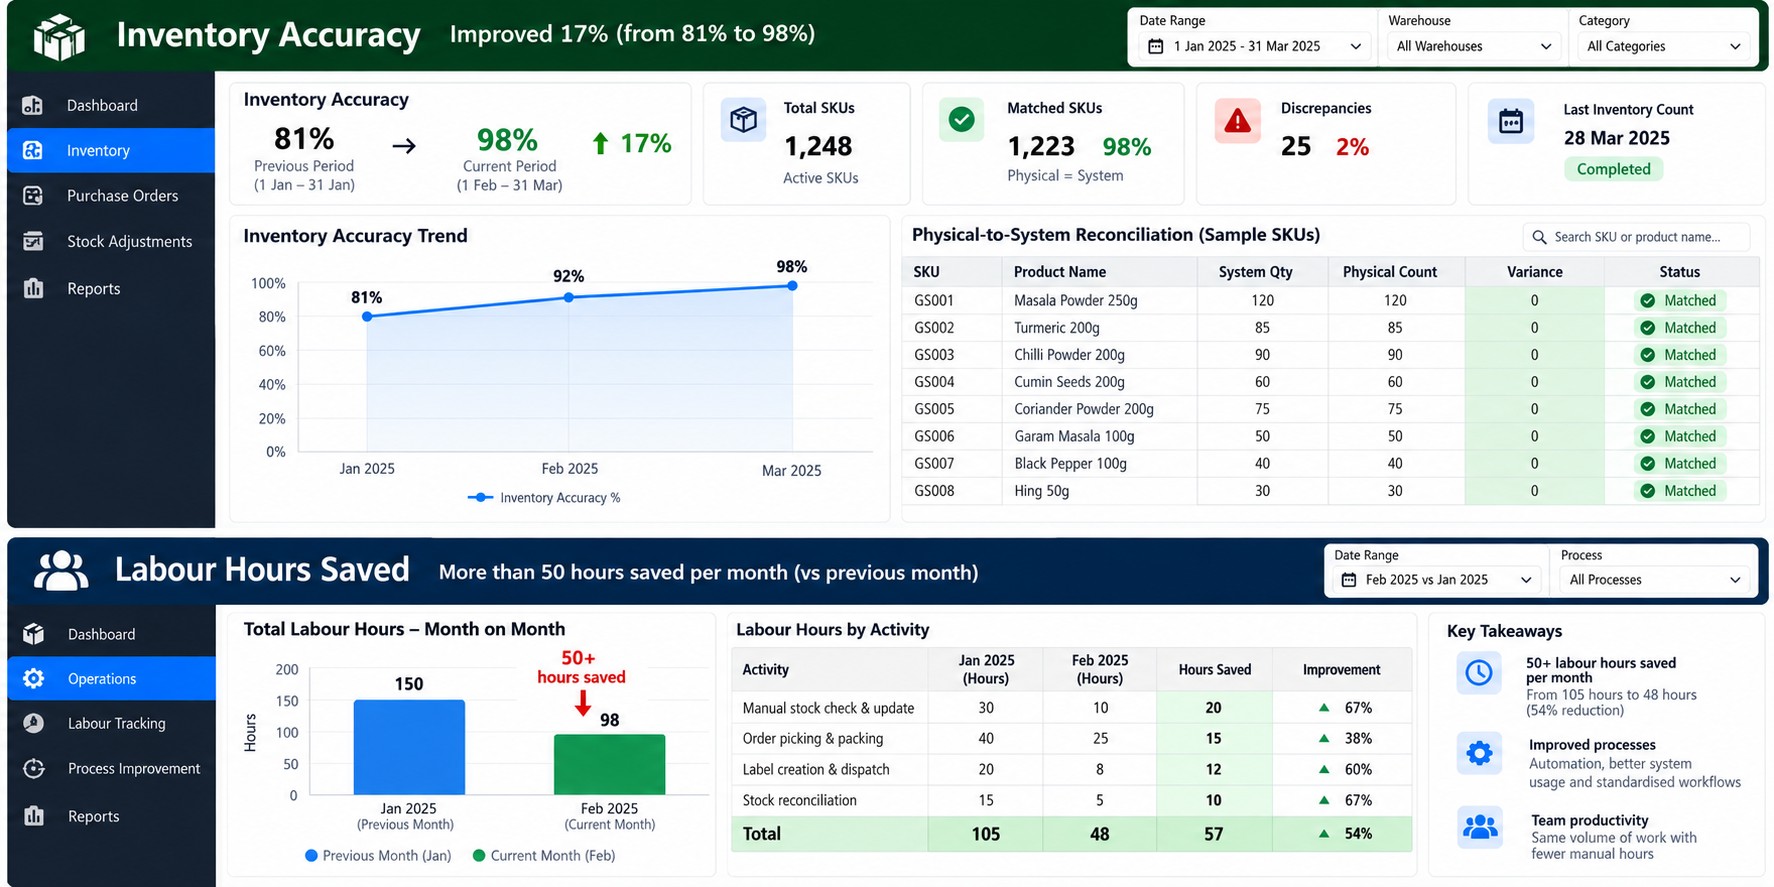
Task: Click the Hours Saved column header
Action: (1214, 670)
